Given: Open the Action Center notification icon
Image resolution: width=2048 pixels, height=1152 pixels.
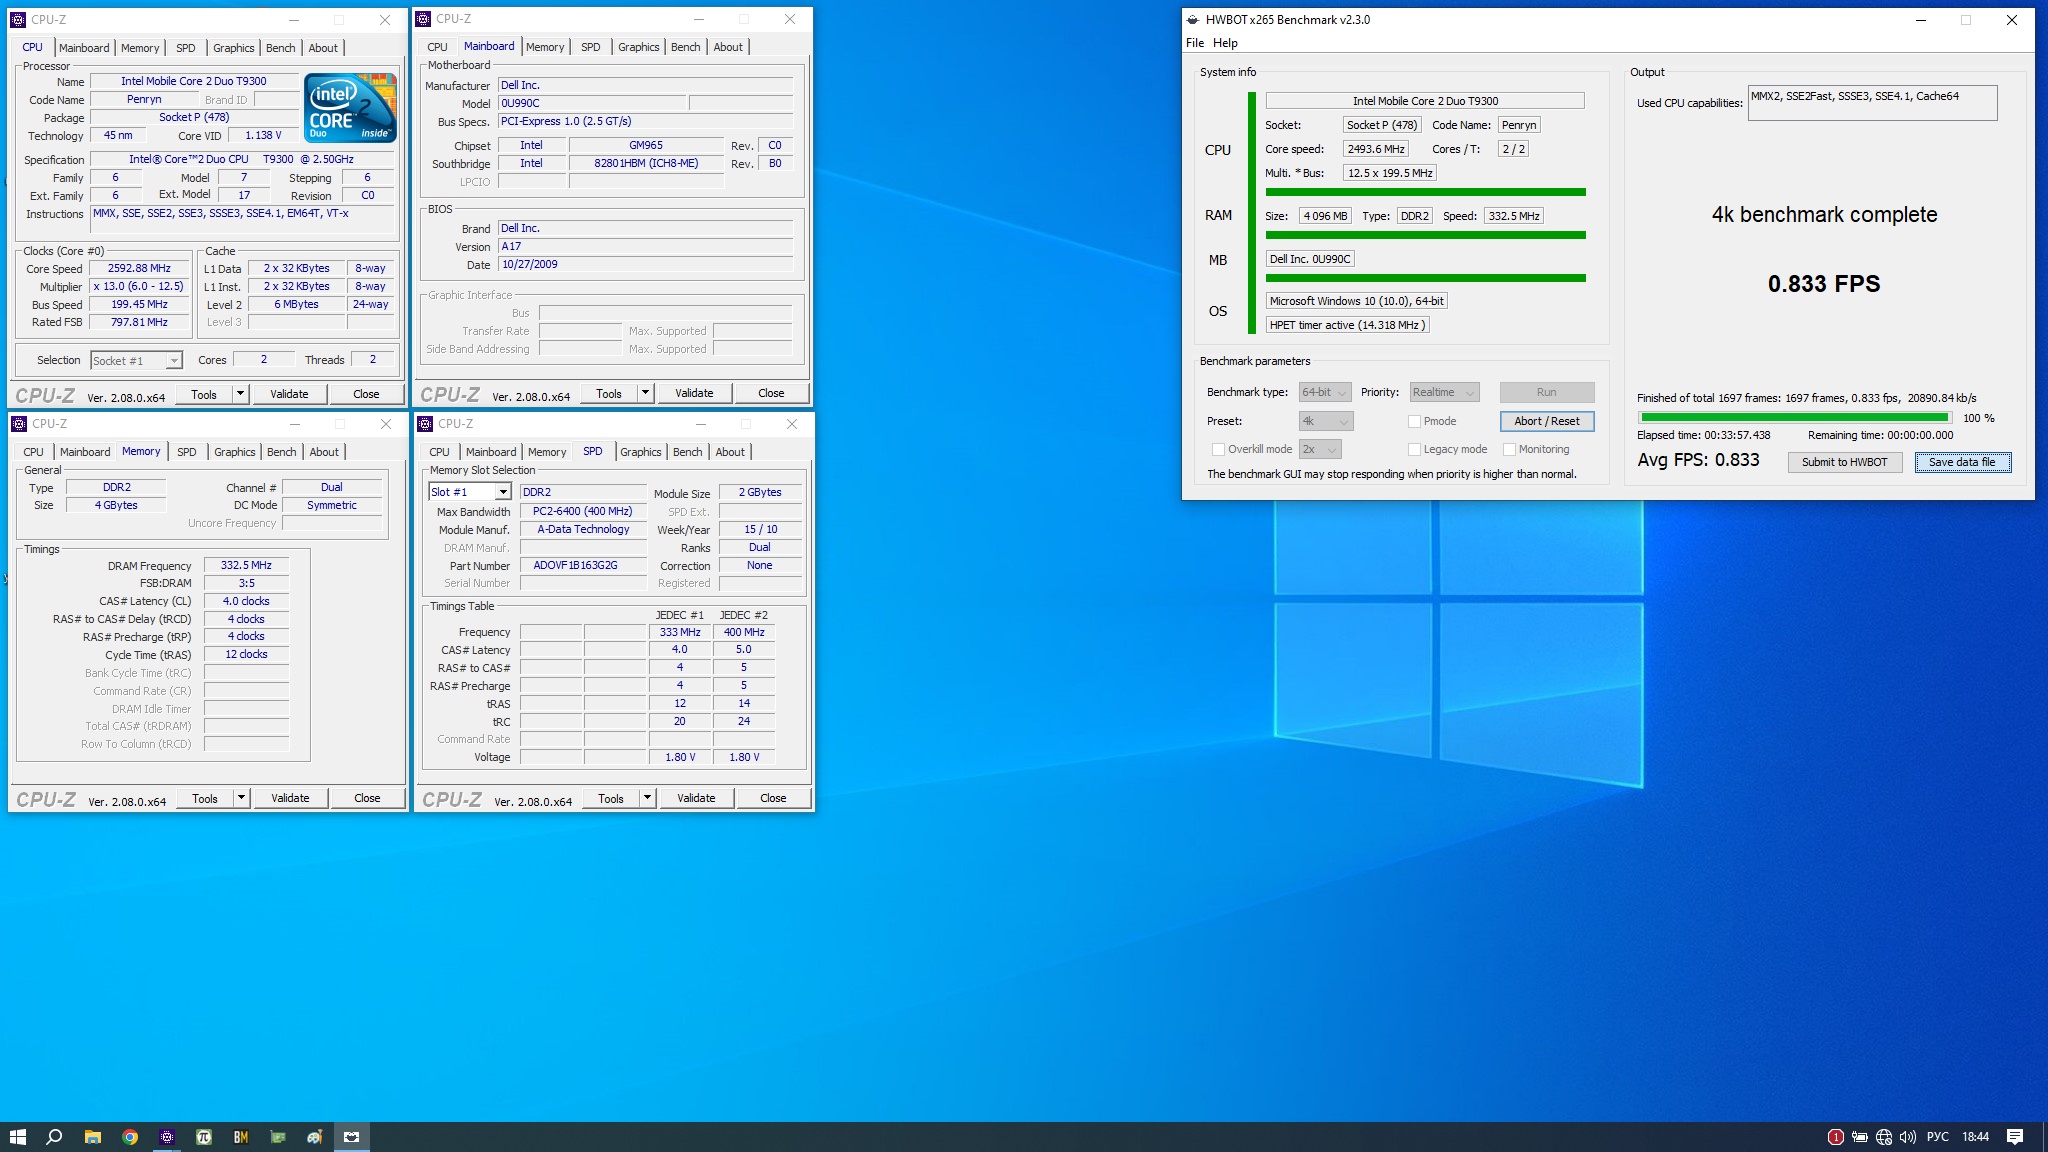Looking at the screenshot, I should 2015,1137.
